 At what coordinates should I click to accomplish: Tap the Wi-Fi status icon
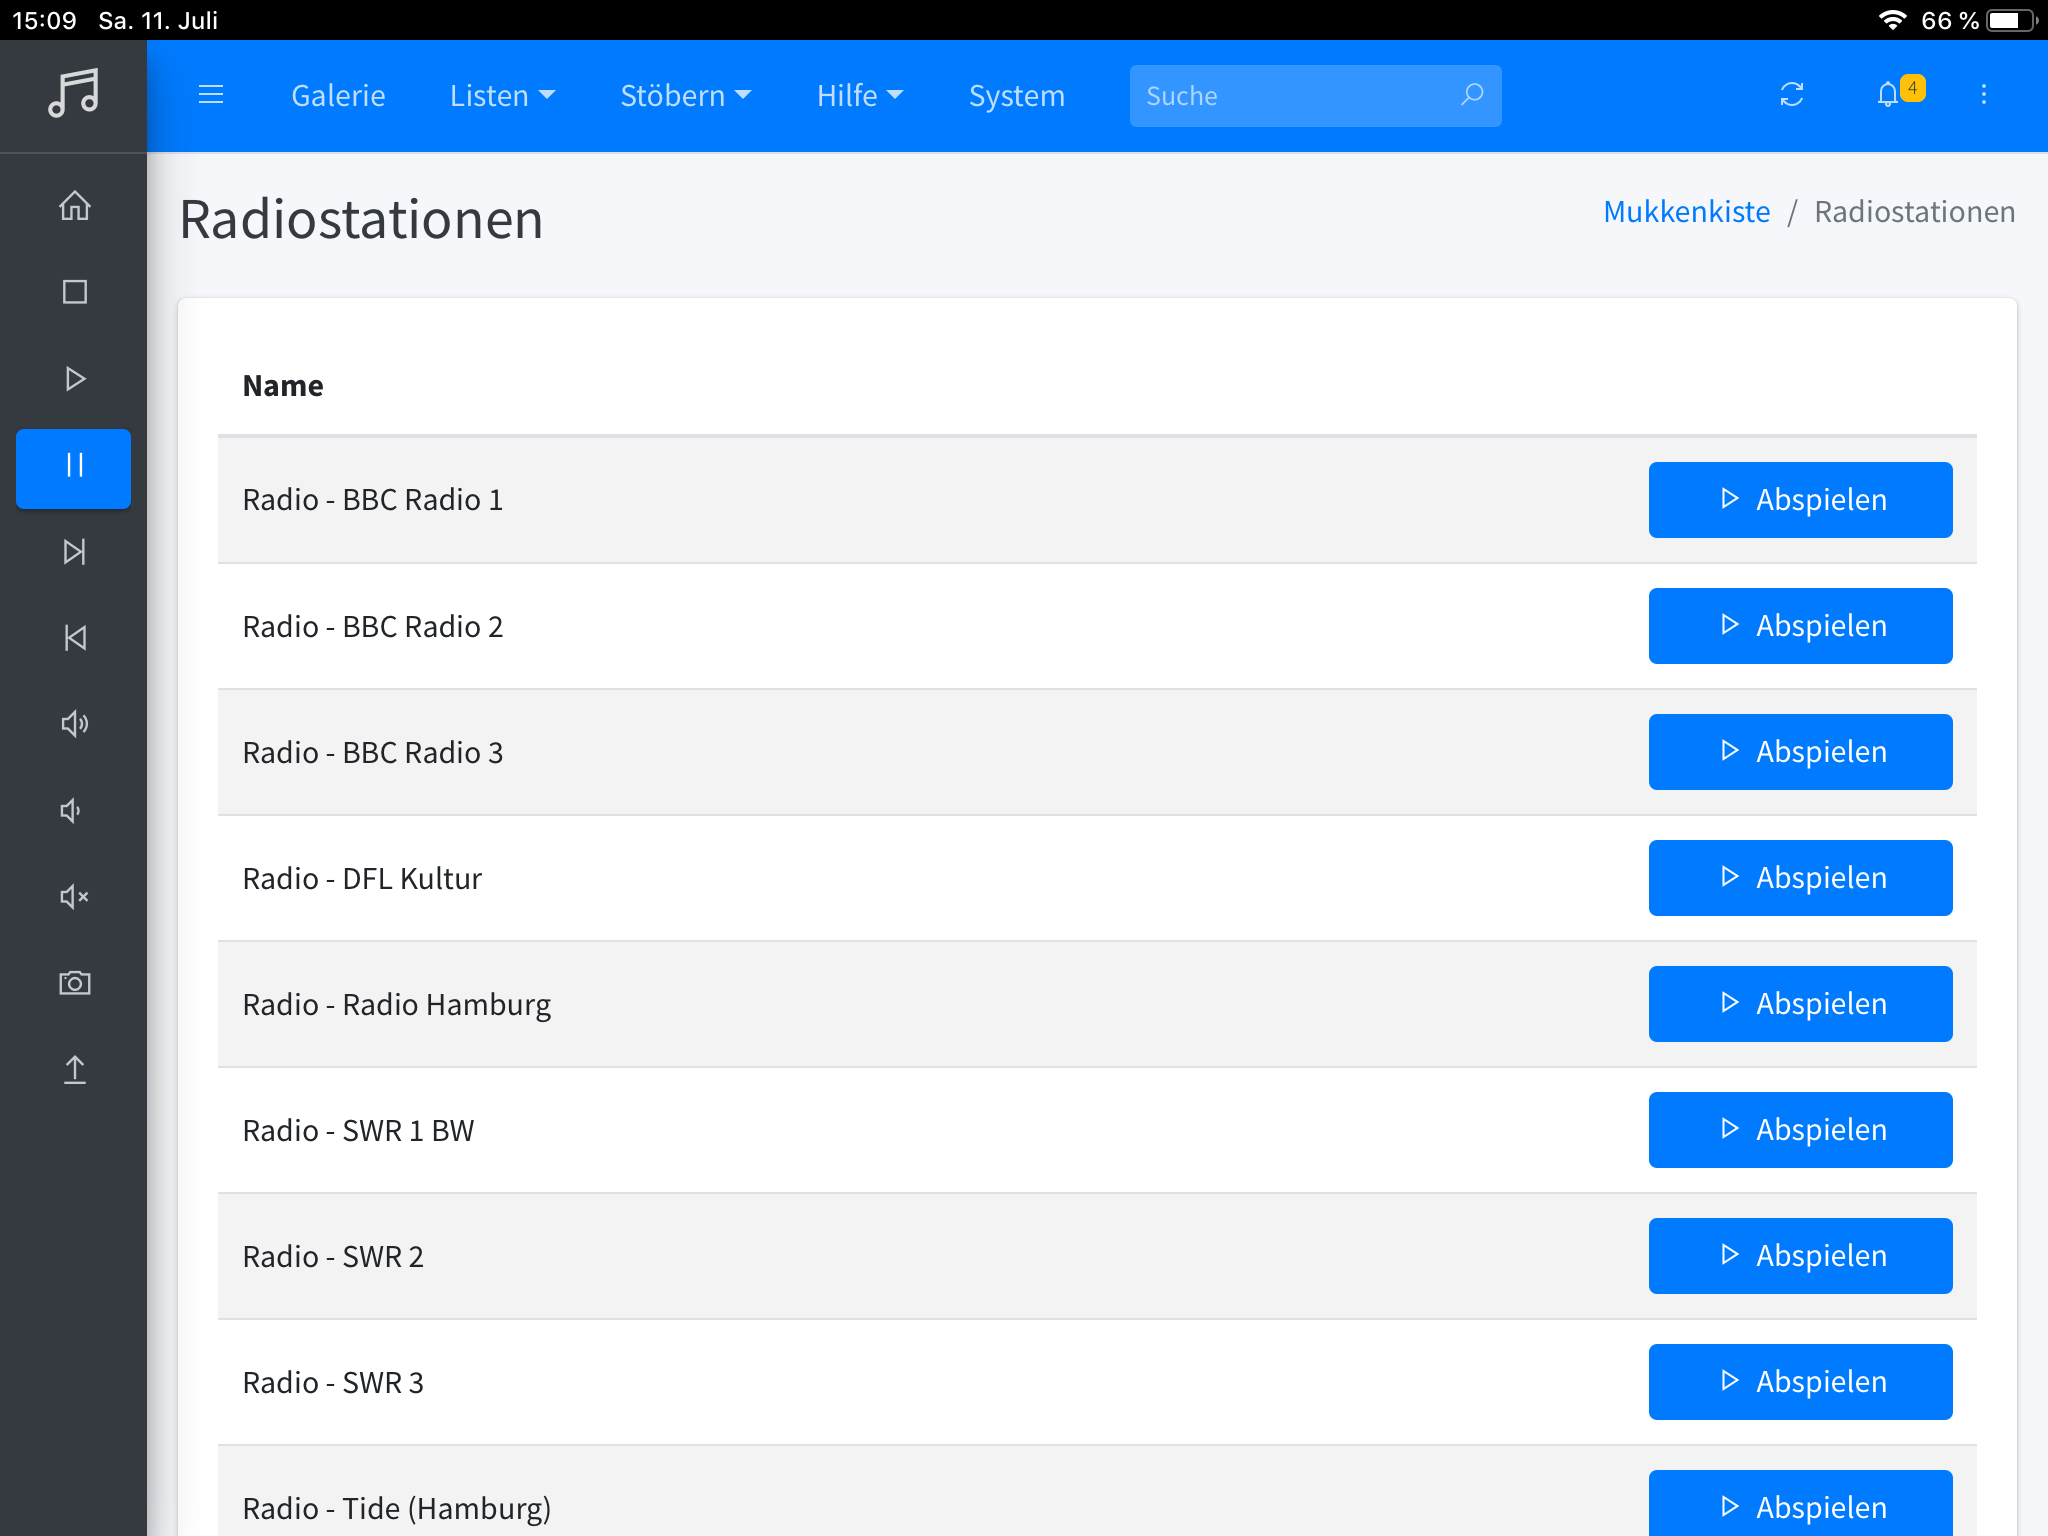[x=1892, y=20]
